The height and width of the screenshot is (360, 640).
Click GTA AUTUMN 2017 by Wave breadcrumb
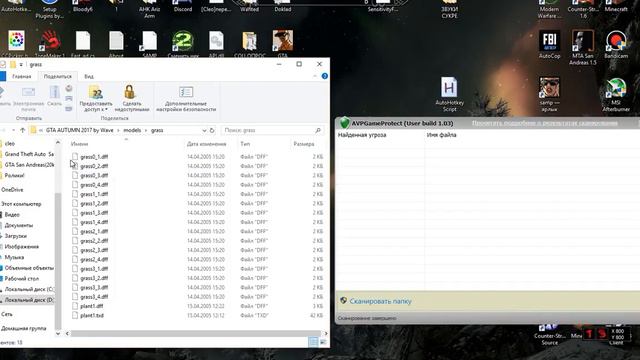tap(80, 130)
